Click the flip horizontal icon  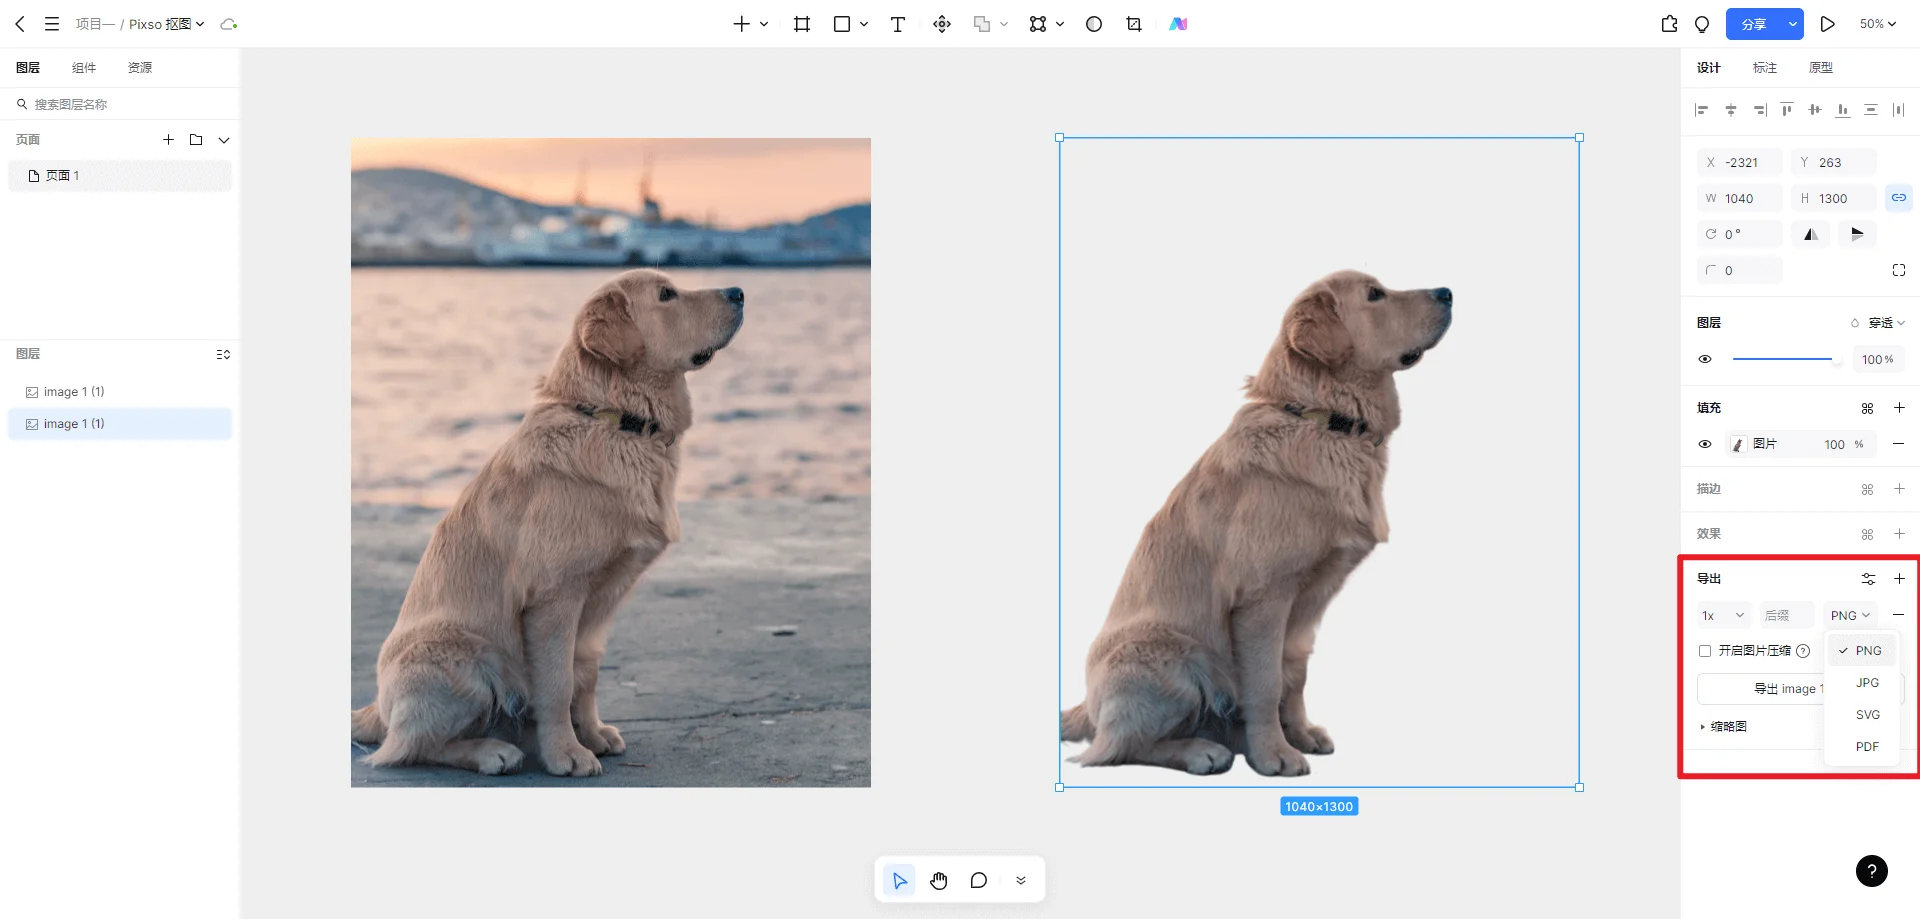(1811, 234)
